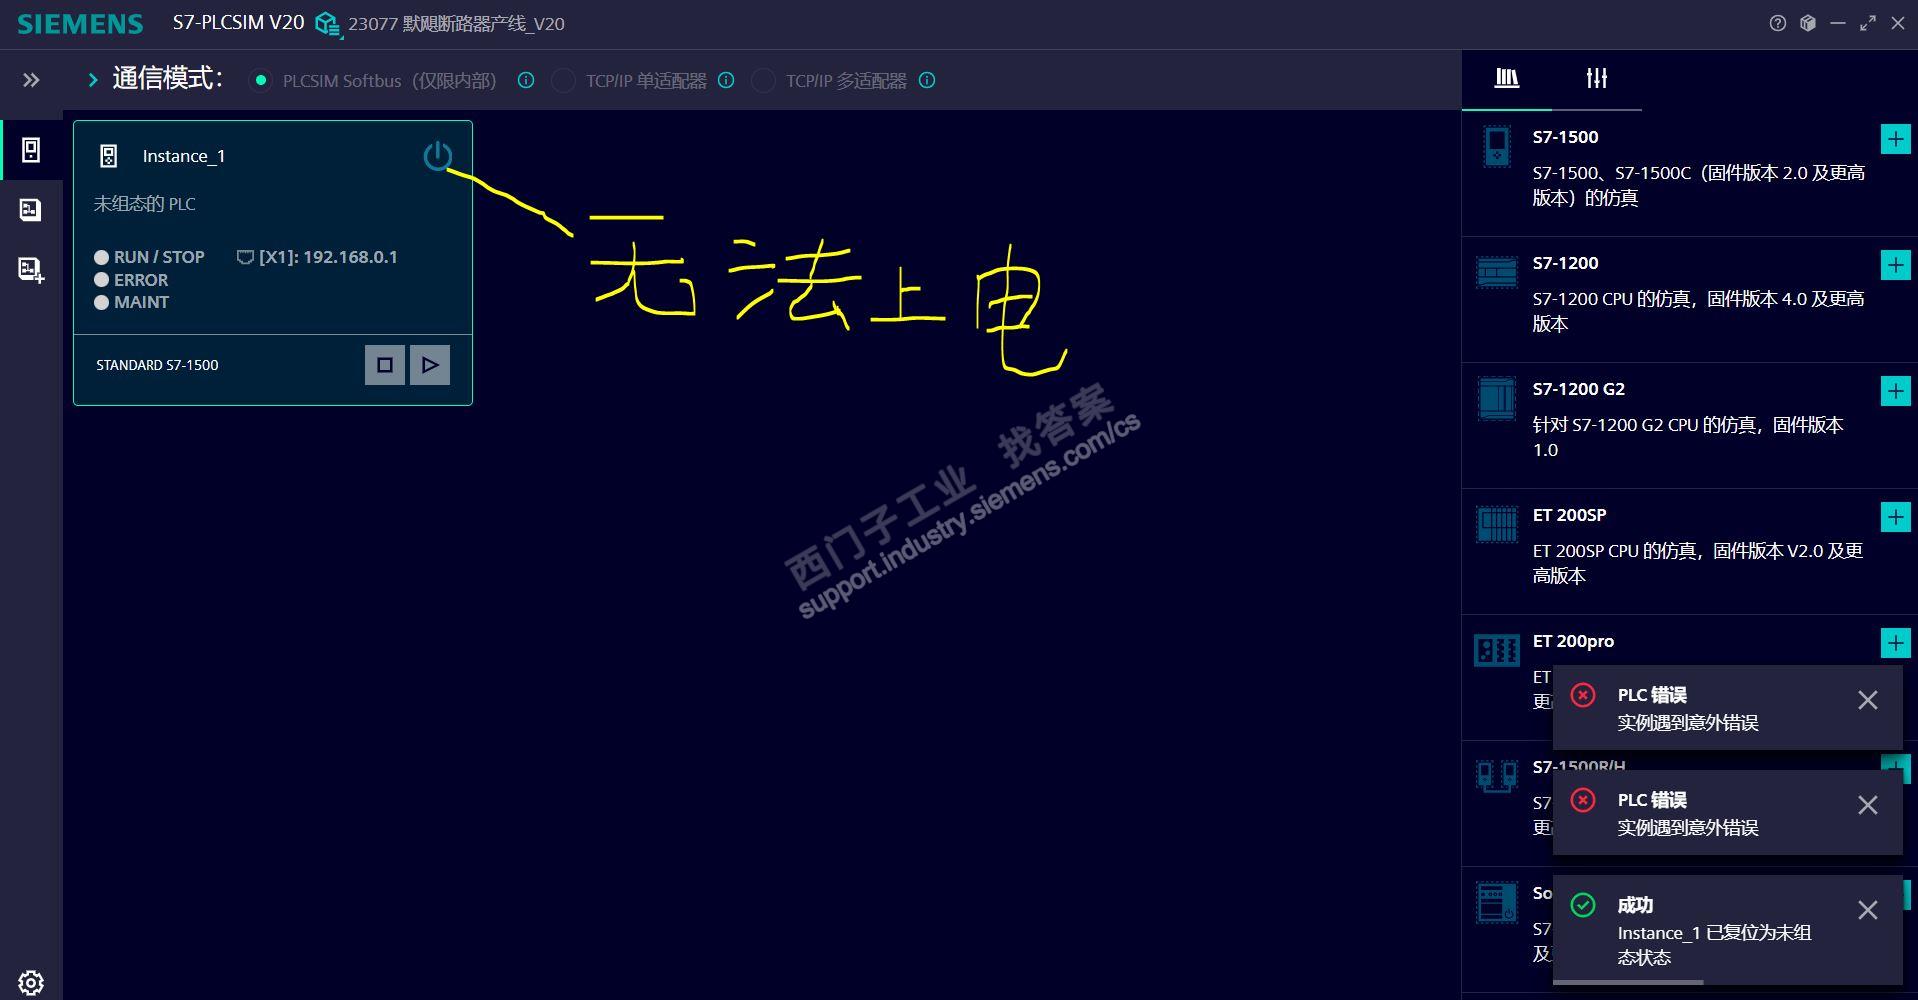The image size is (1918, 1000).
Task: Click the ET 200SP library title
Action: (1570, 515)
